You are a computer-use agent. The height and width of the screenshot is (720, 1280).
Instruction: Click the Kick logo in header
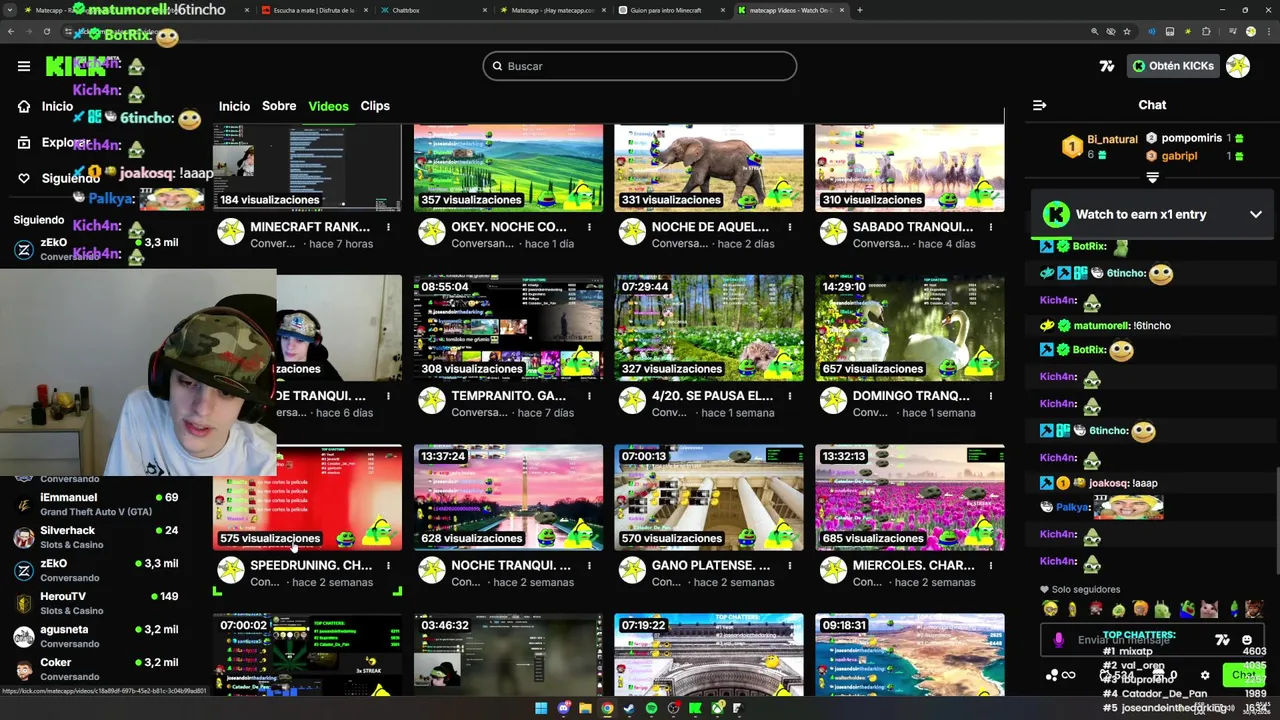click(75, 66)
